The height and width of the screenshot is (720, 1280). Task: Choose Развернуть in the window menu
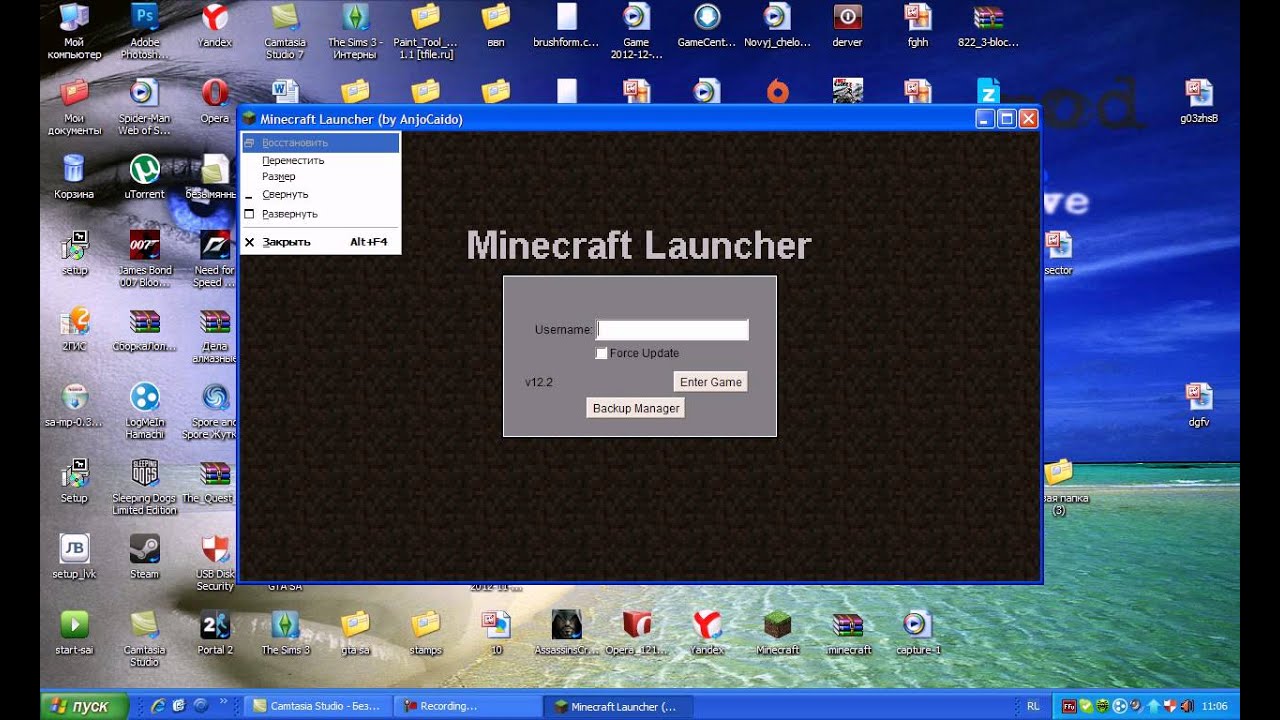pos(320,214)
